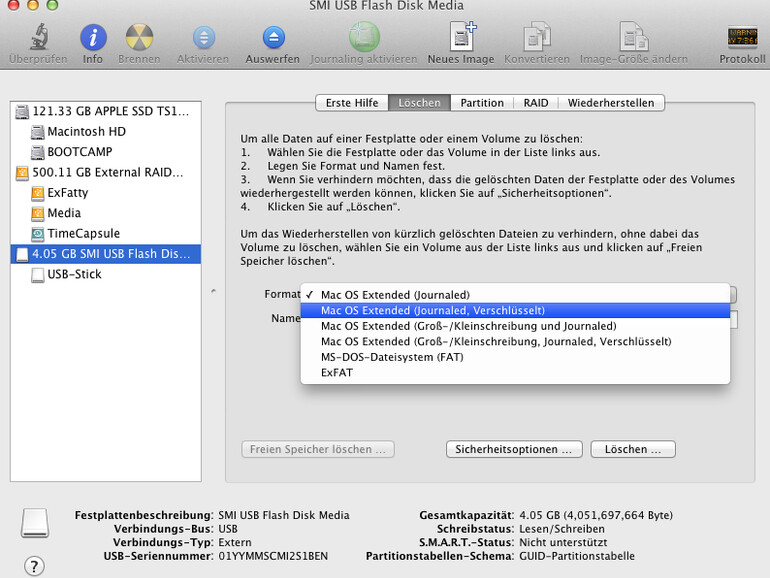
Task: Open the Protokoll log icon
Action: click(x=742, y=37)
